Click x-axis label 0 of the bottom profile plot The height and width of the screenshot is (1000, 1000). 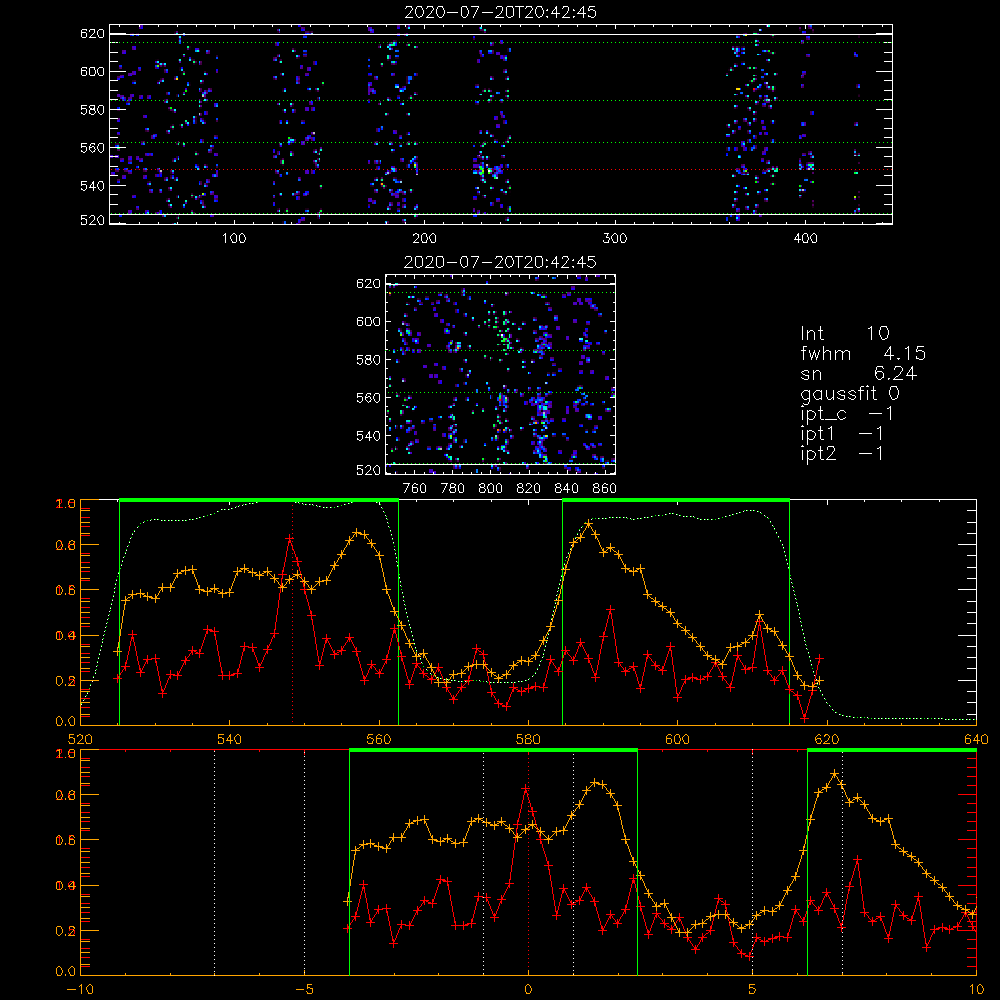(528, 989)
